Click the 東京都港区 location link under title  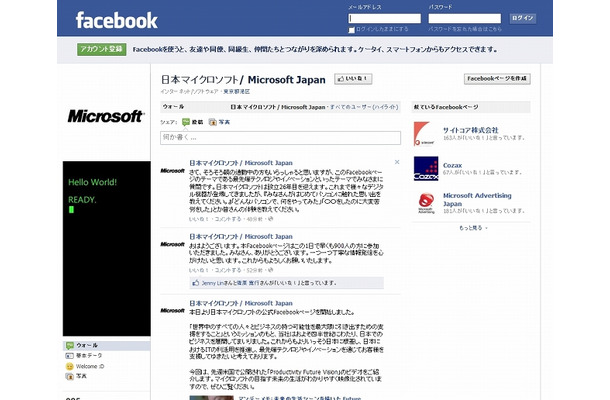[237, 92]
